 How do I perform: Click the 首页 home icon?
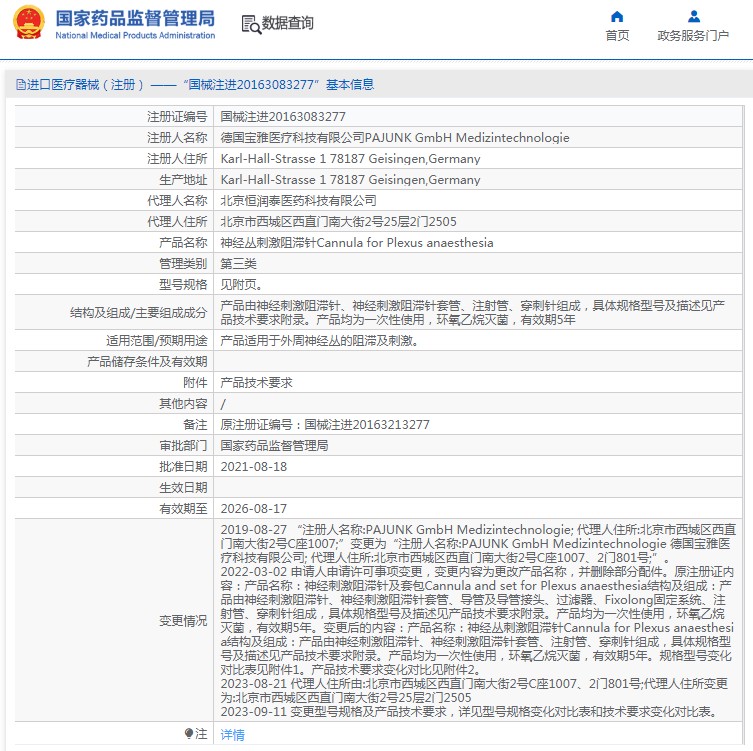pyautogui.click(x=617, y=17)
